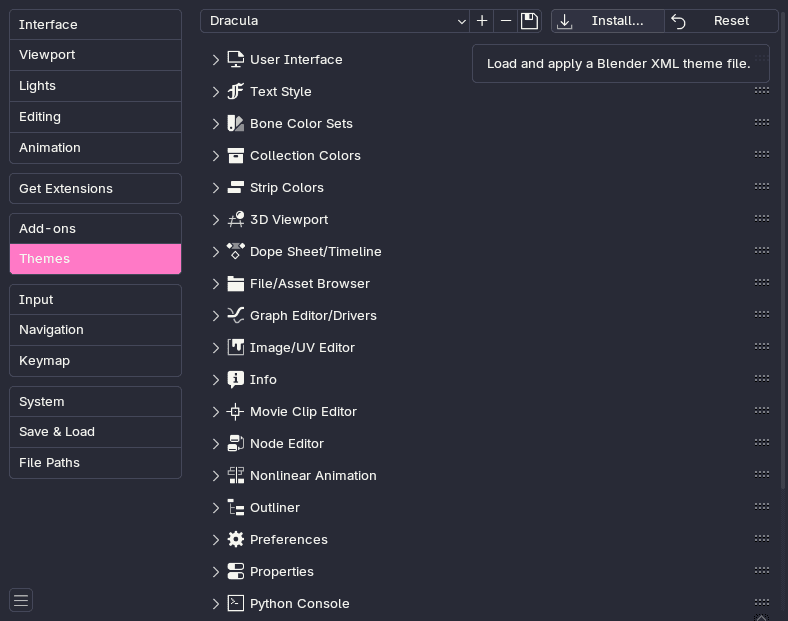Select the Get Extensions category

coord(95,189)
